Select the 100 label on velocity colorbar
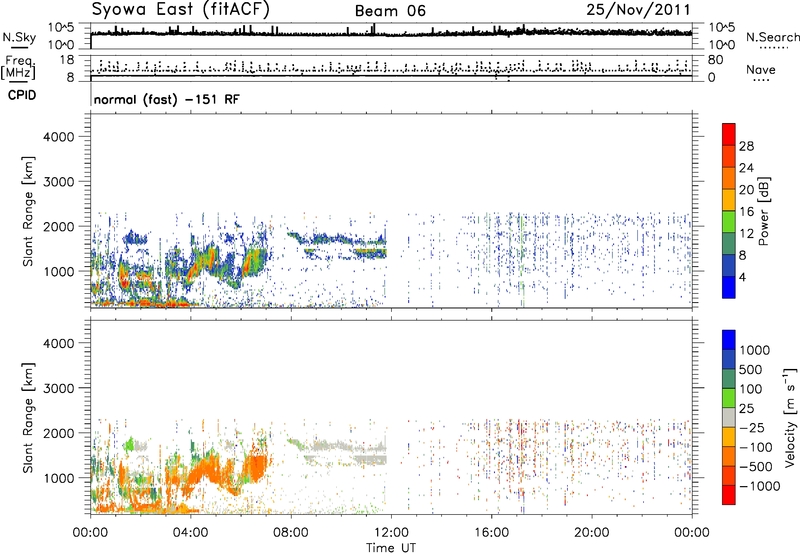800x554 pixels. pos(750,389)
